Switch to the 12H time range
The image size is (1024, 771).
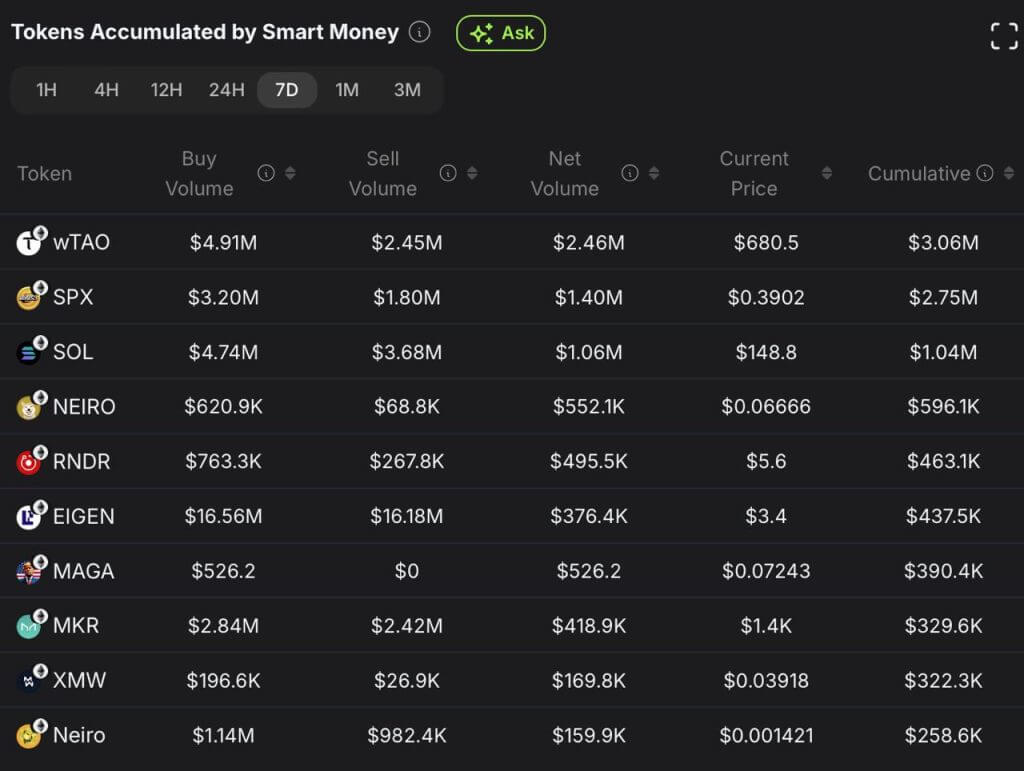pos(166,89)
